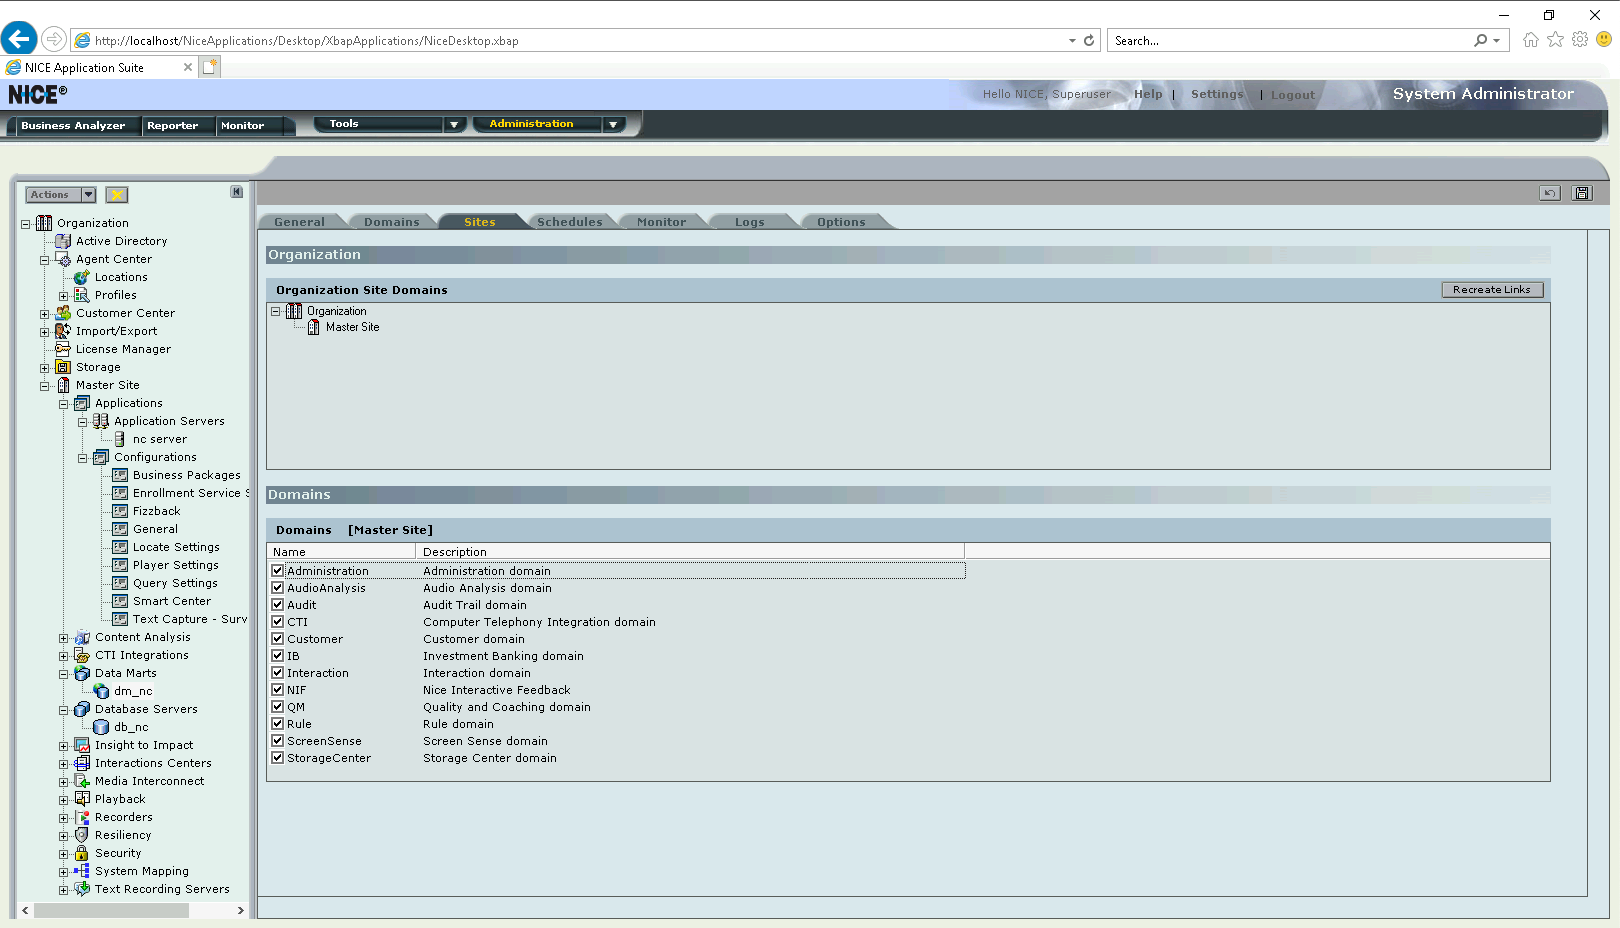Viewport: 1620px width, 928px height.
Task: Open the Tools dropdown arrow
Action: (454, 125)
